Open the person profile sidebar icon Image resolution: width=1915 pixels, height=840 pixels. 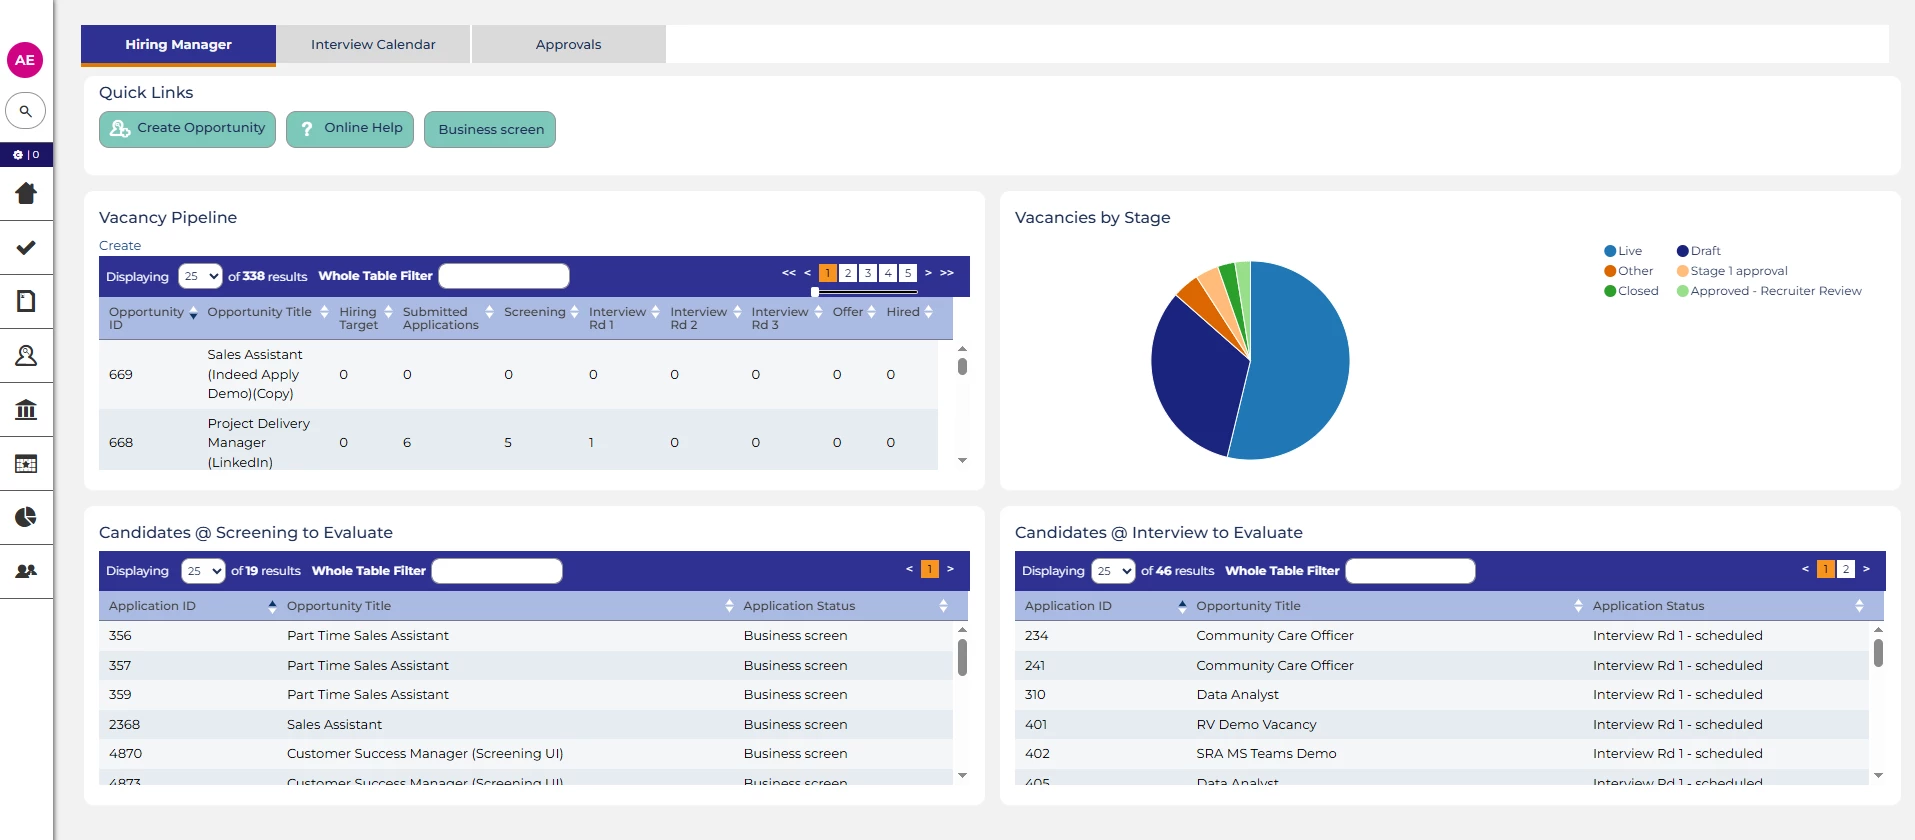pos(26,355)
